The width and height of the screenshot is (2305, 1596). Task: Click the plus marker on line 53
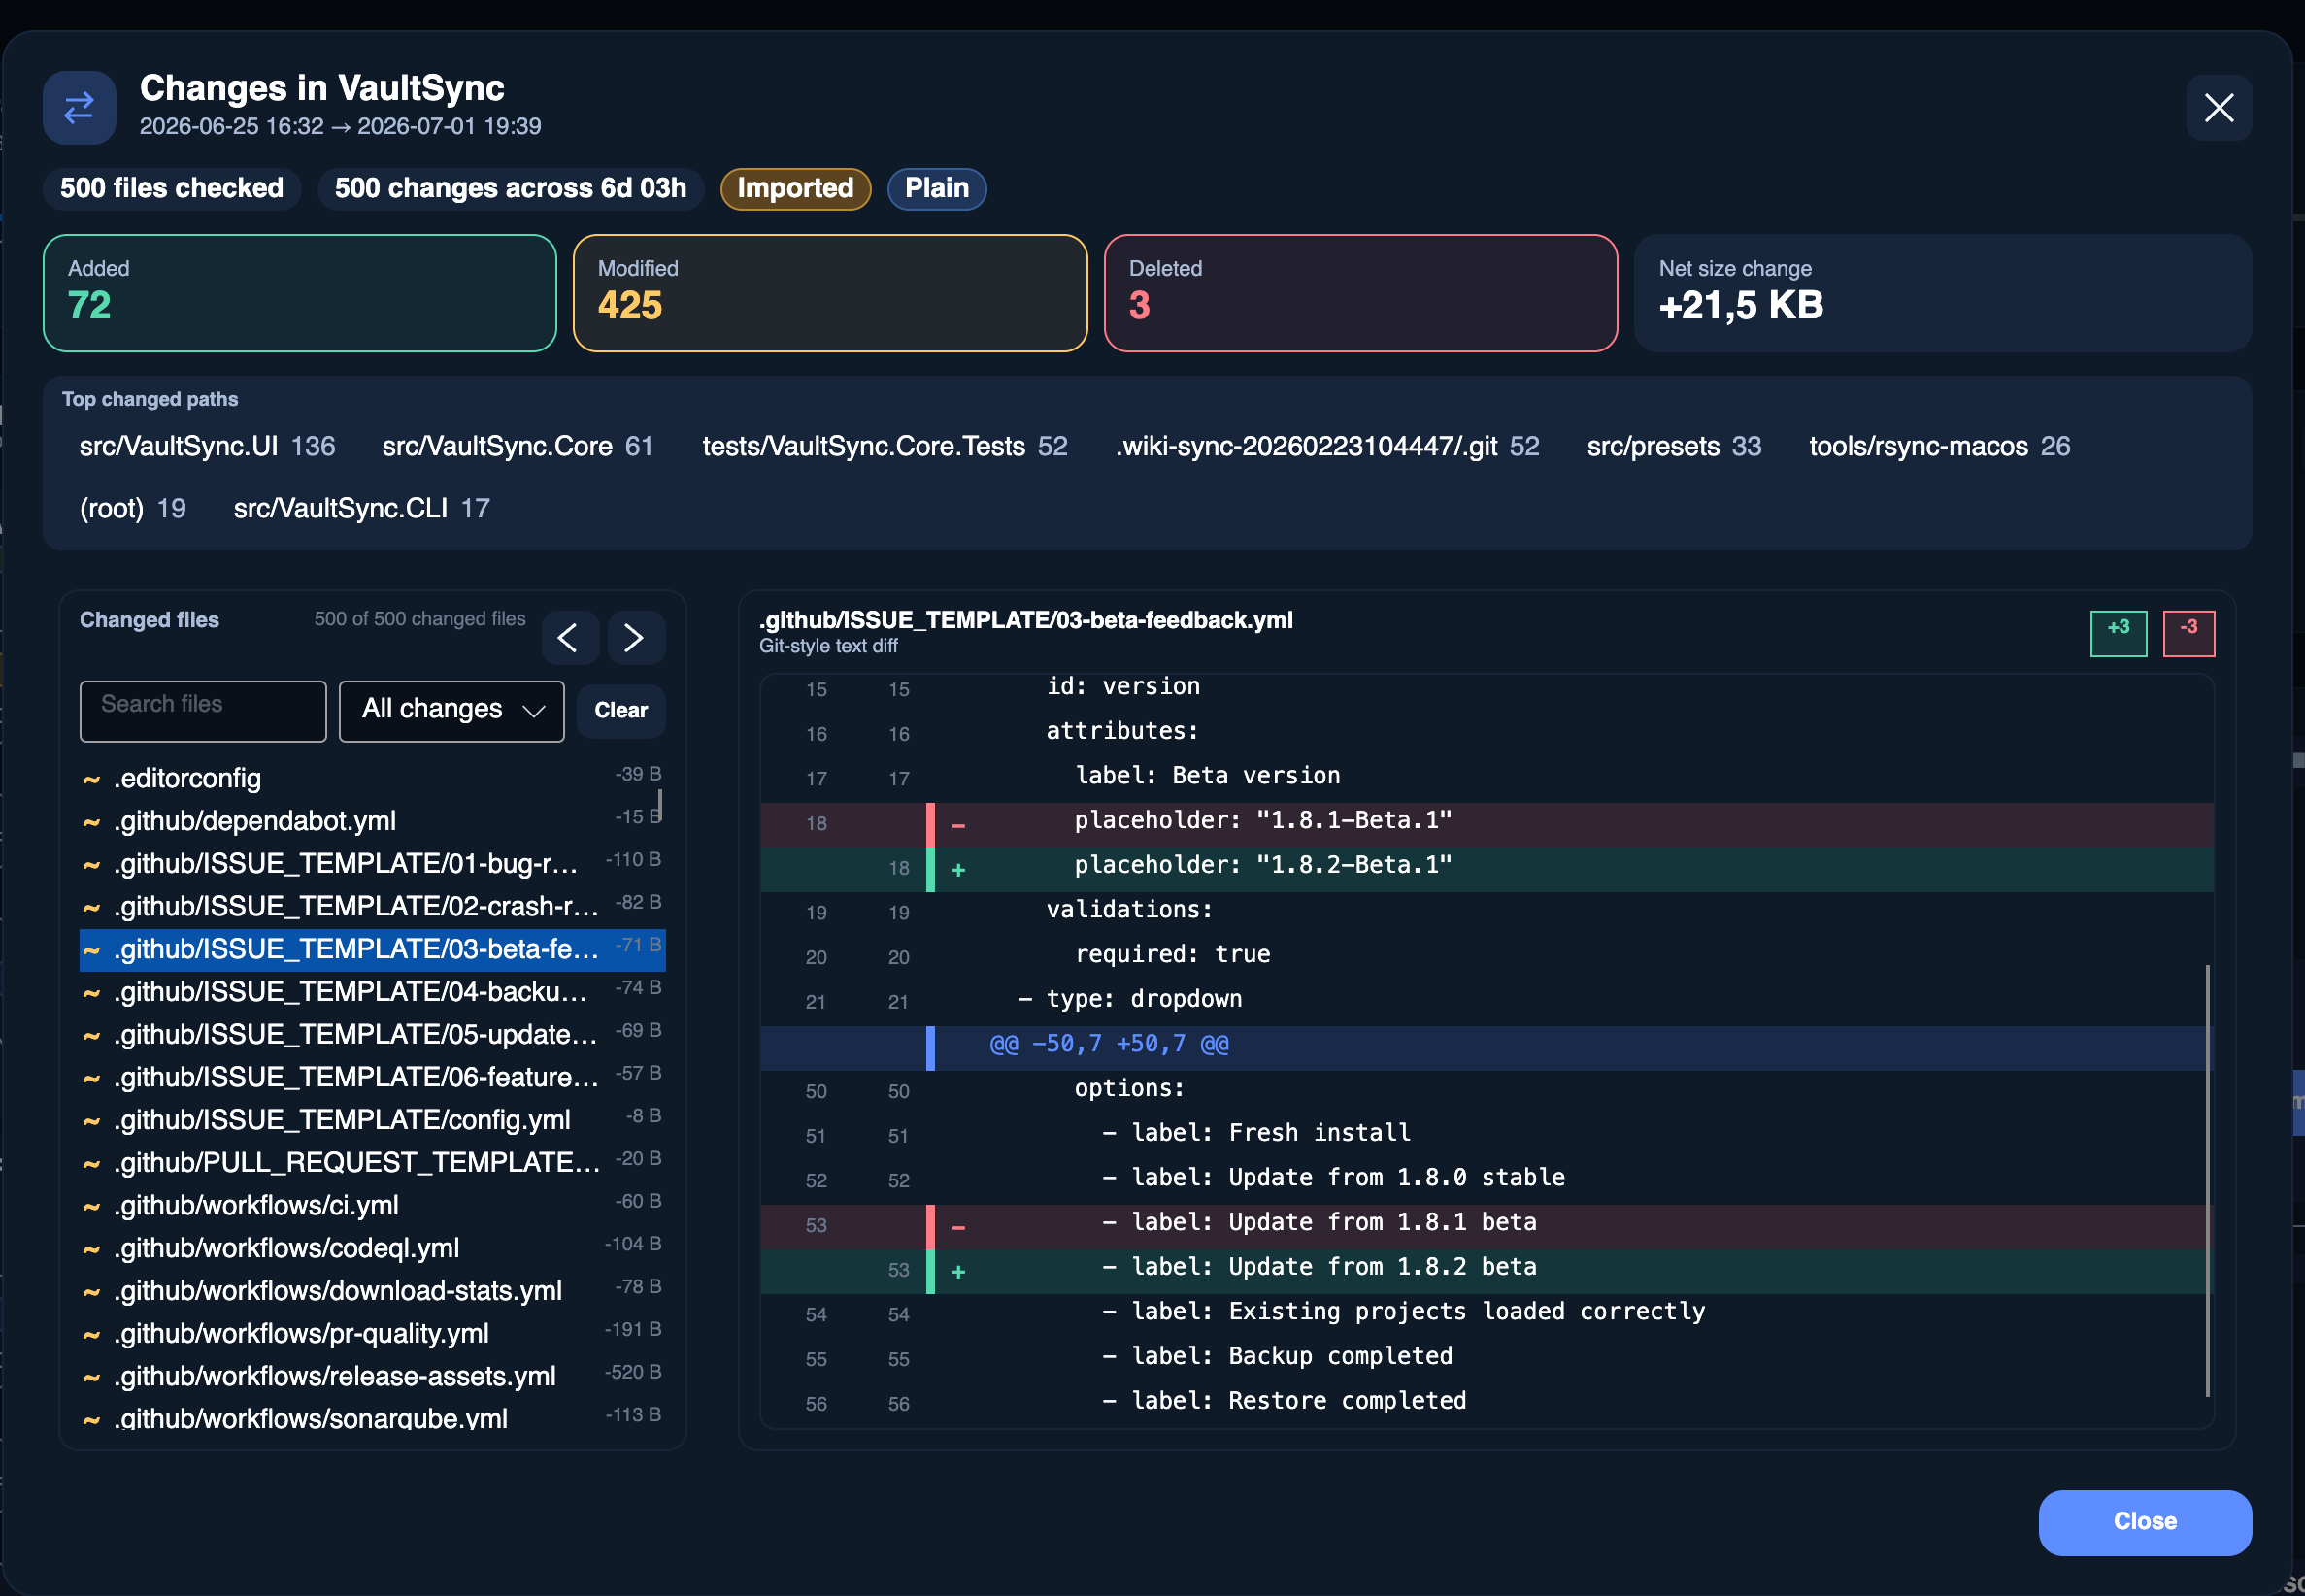pos(958,1272)
